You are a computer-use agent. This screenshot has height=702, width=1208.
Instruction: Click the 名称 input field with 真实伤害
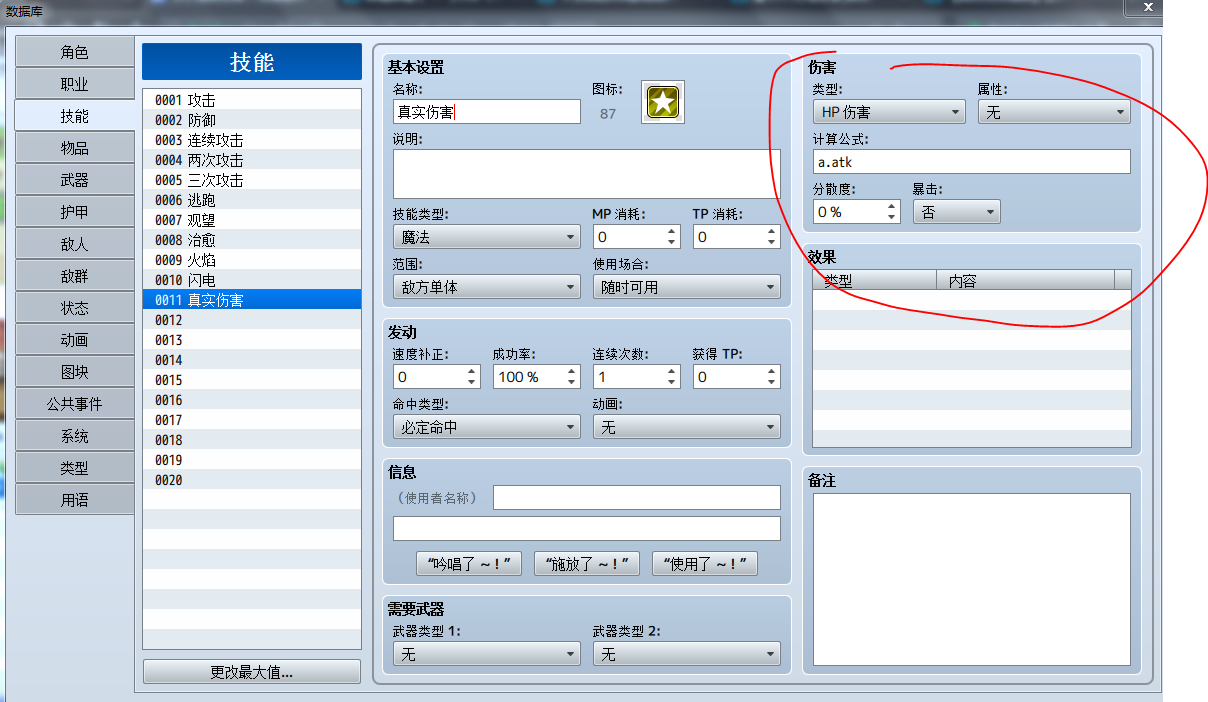(x=486, y=112)
